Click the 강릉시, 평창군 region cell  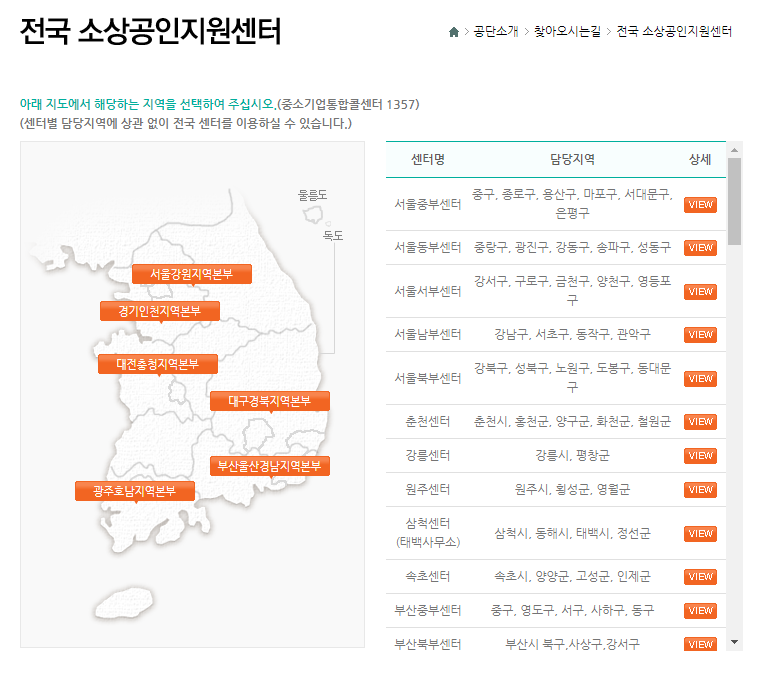(x=573, y=456)
